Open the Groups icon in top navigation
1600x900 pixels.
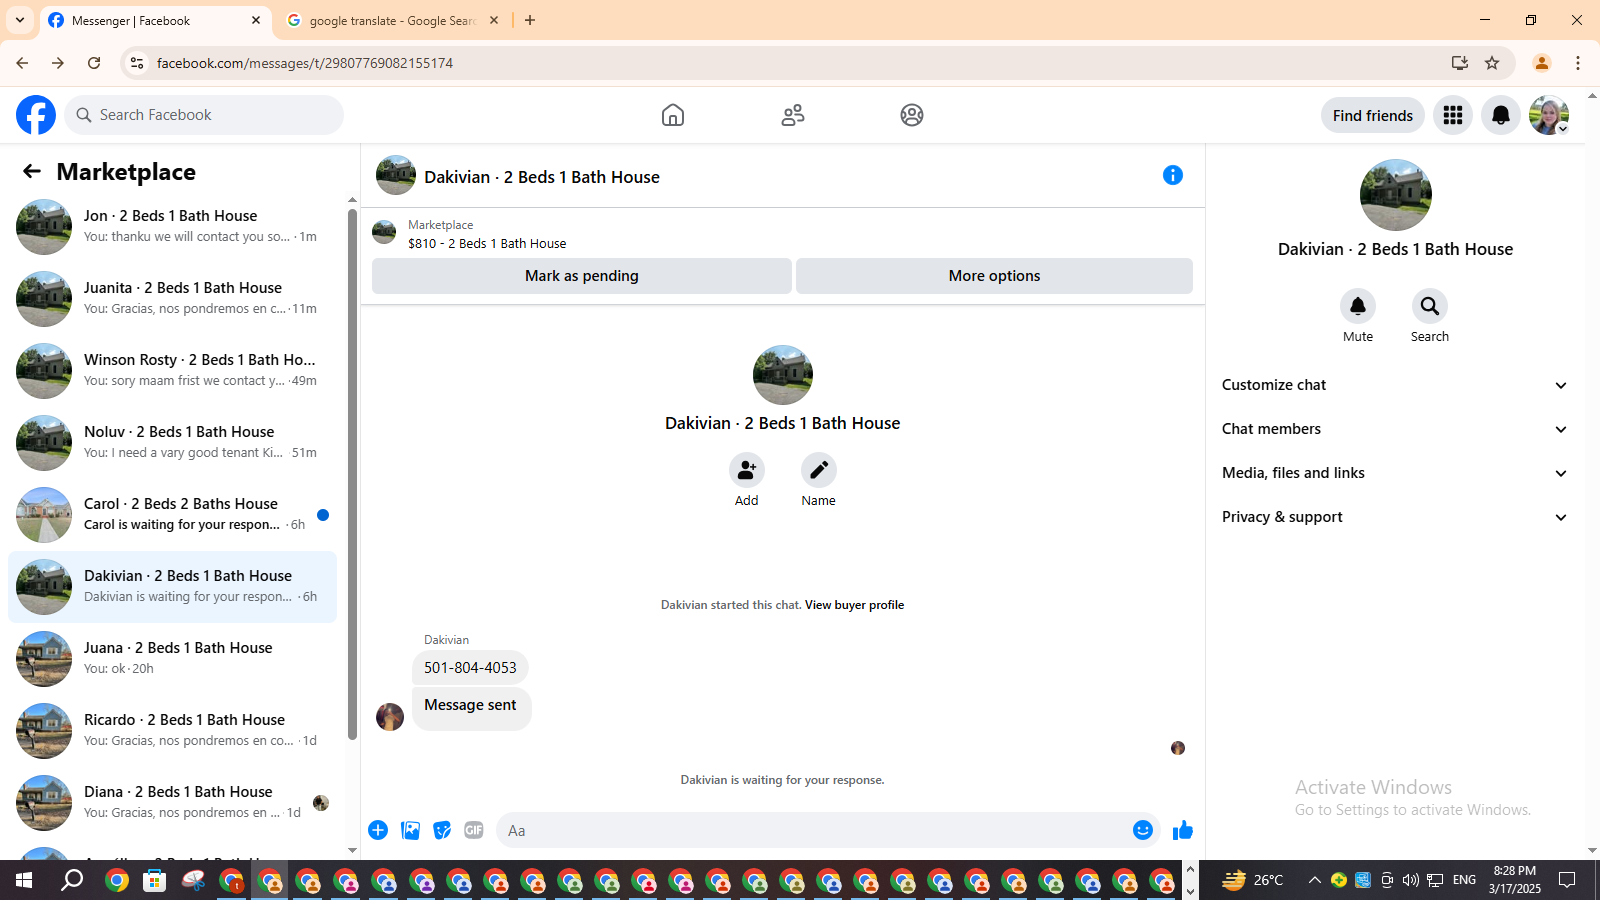[x=912, y=115]
